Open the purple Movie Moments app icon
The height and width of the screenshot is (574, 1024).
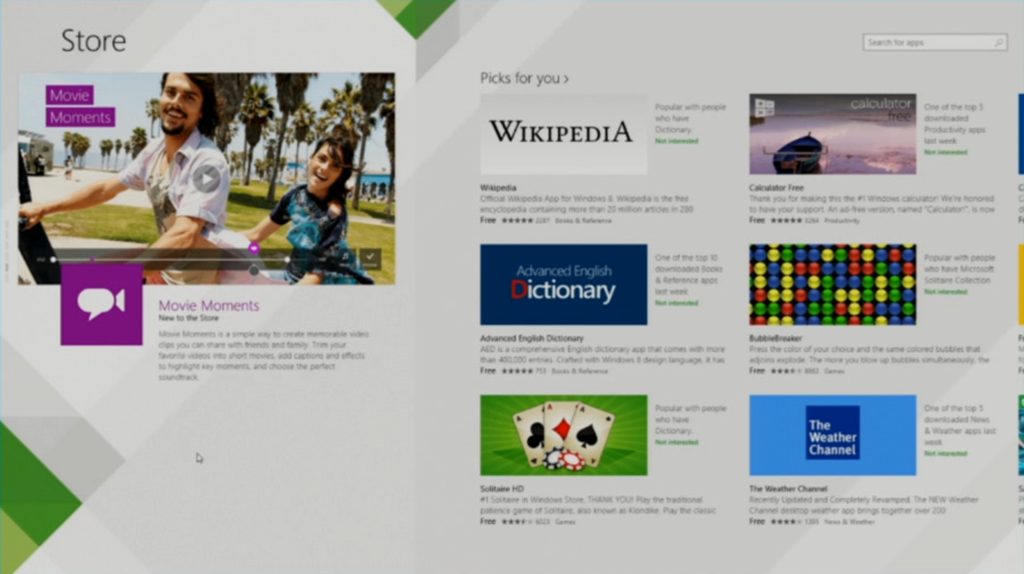(101, 304)
